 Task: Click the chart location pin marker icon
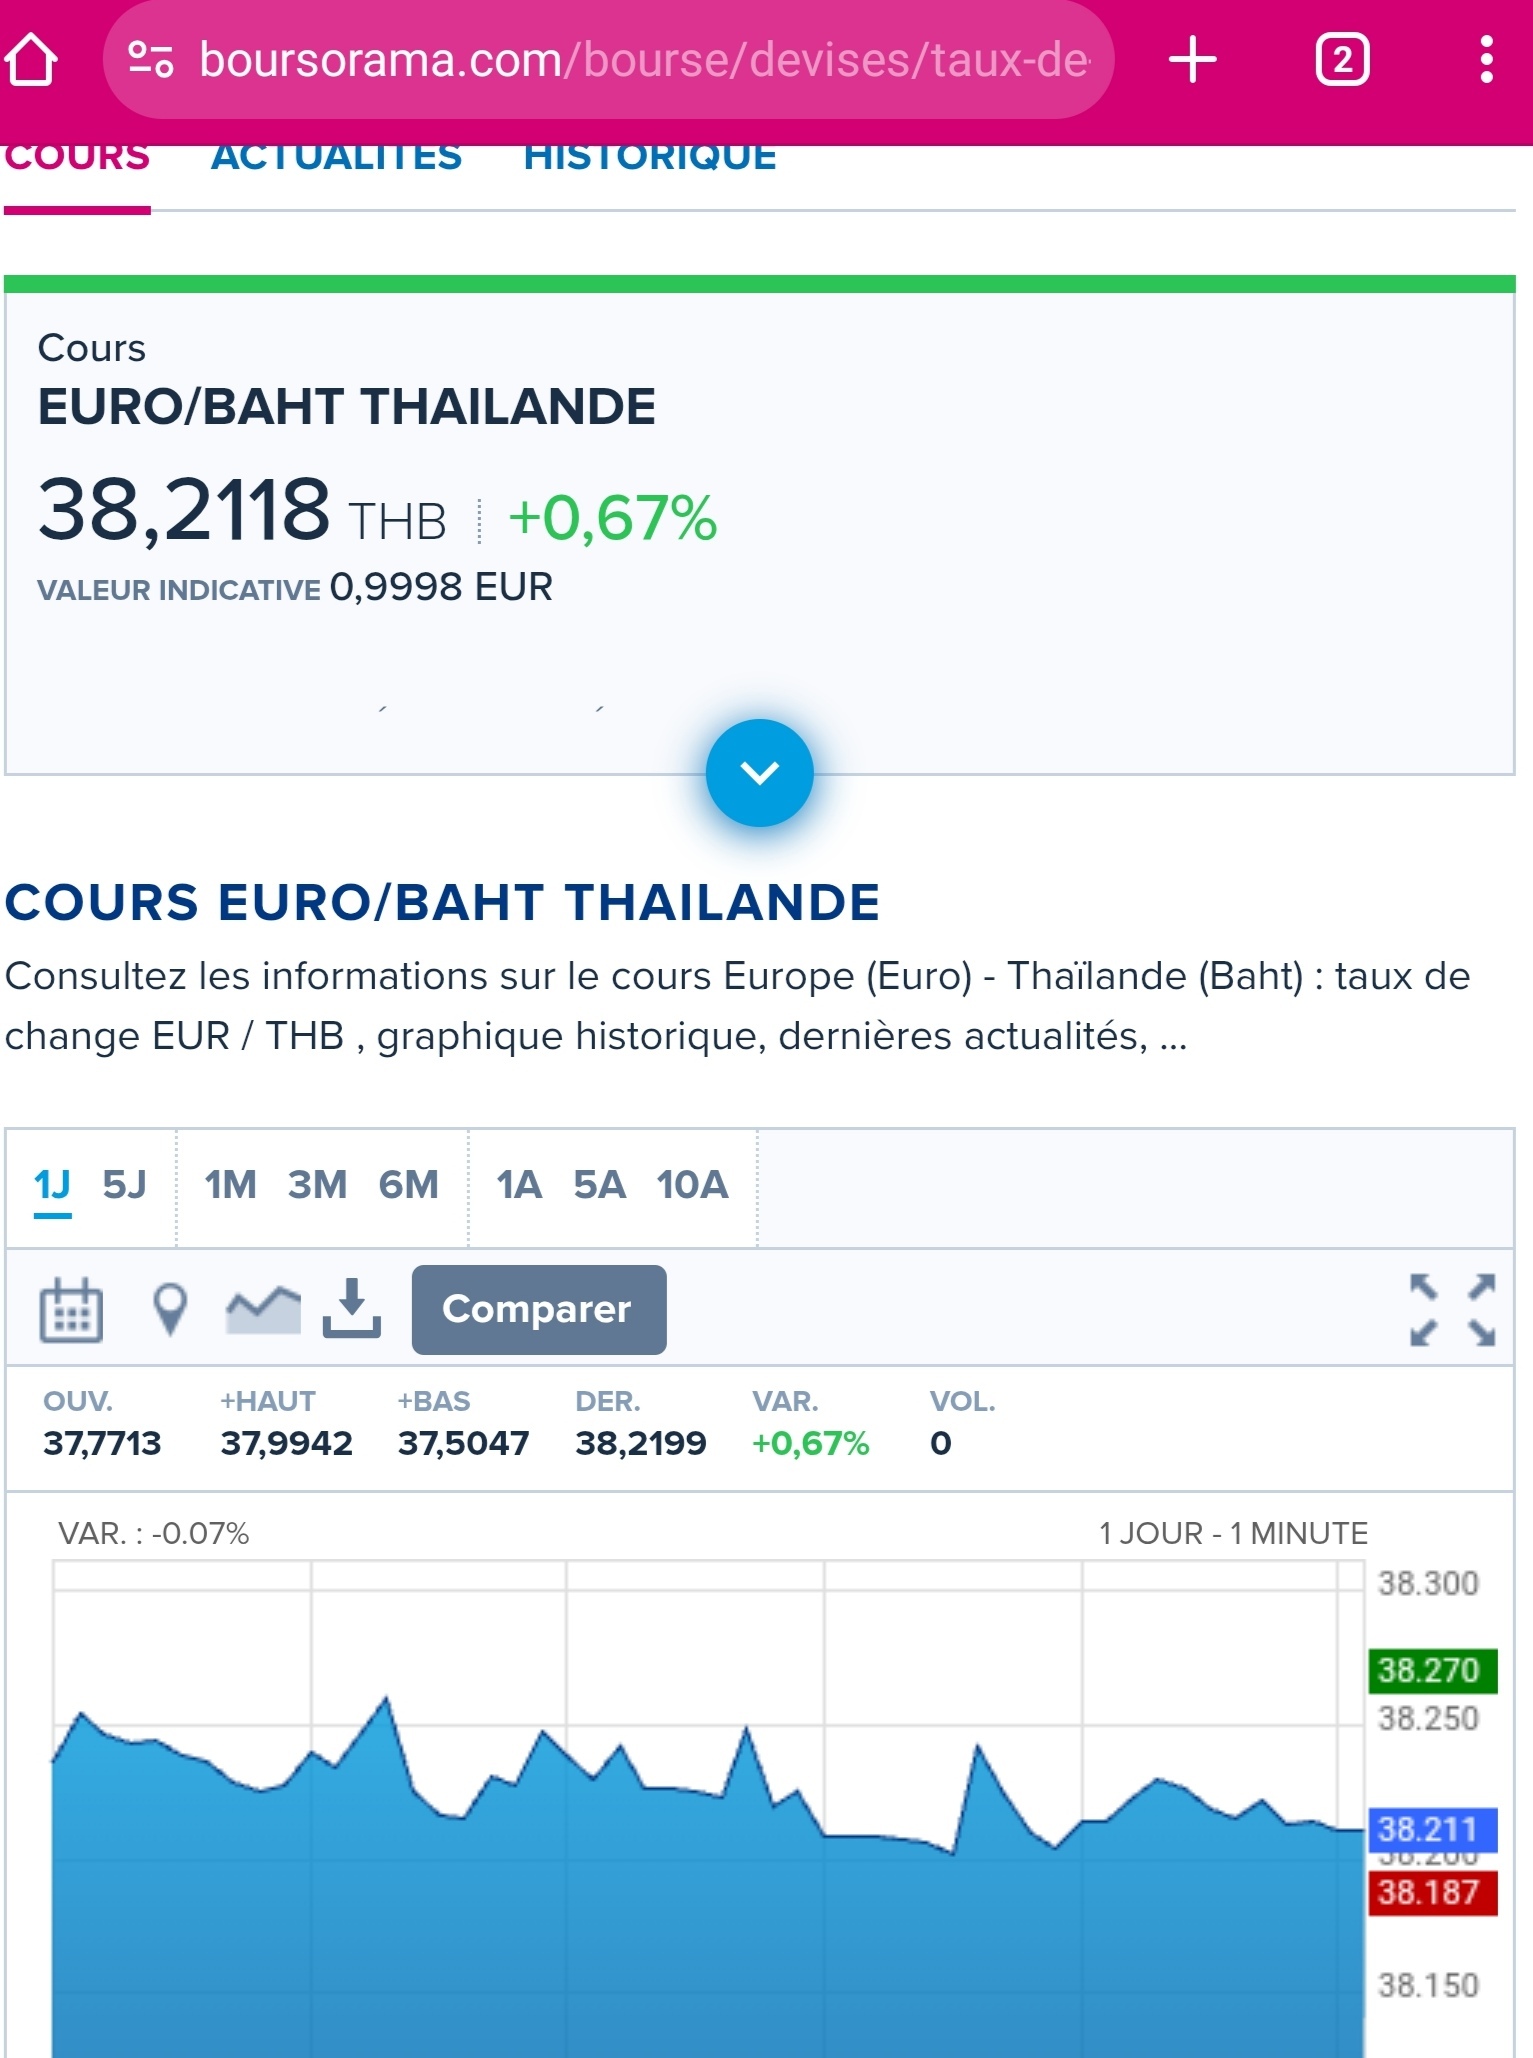tap(170, 1309)
